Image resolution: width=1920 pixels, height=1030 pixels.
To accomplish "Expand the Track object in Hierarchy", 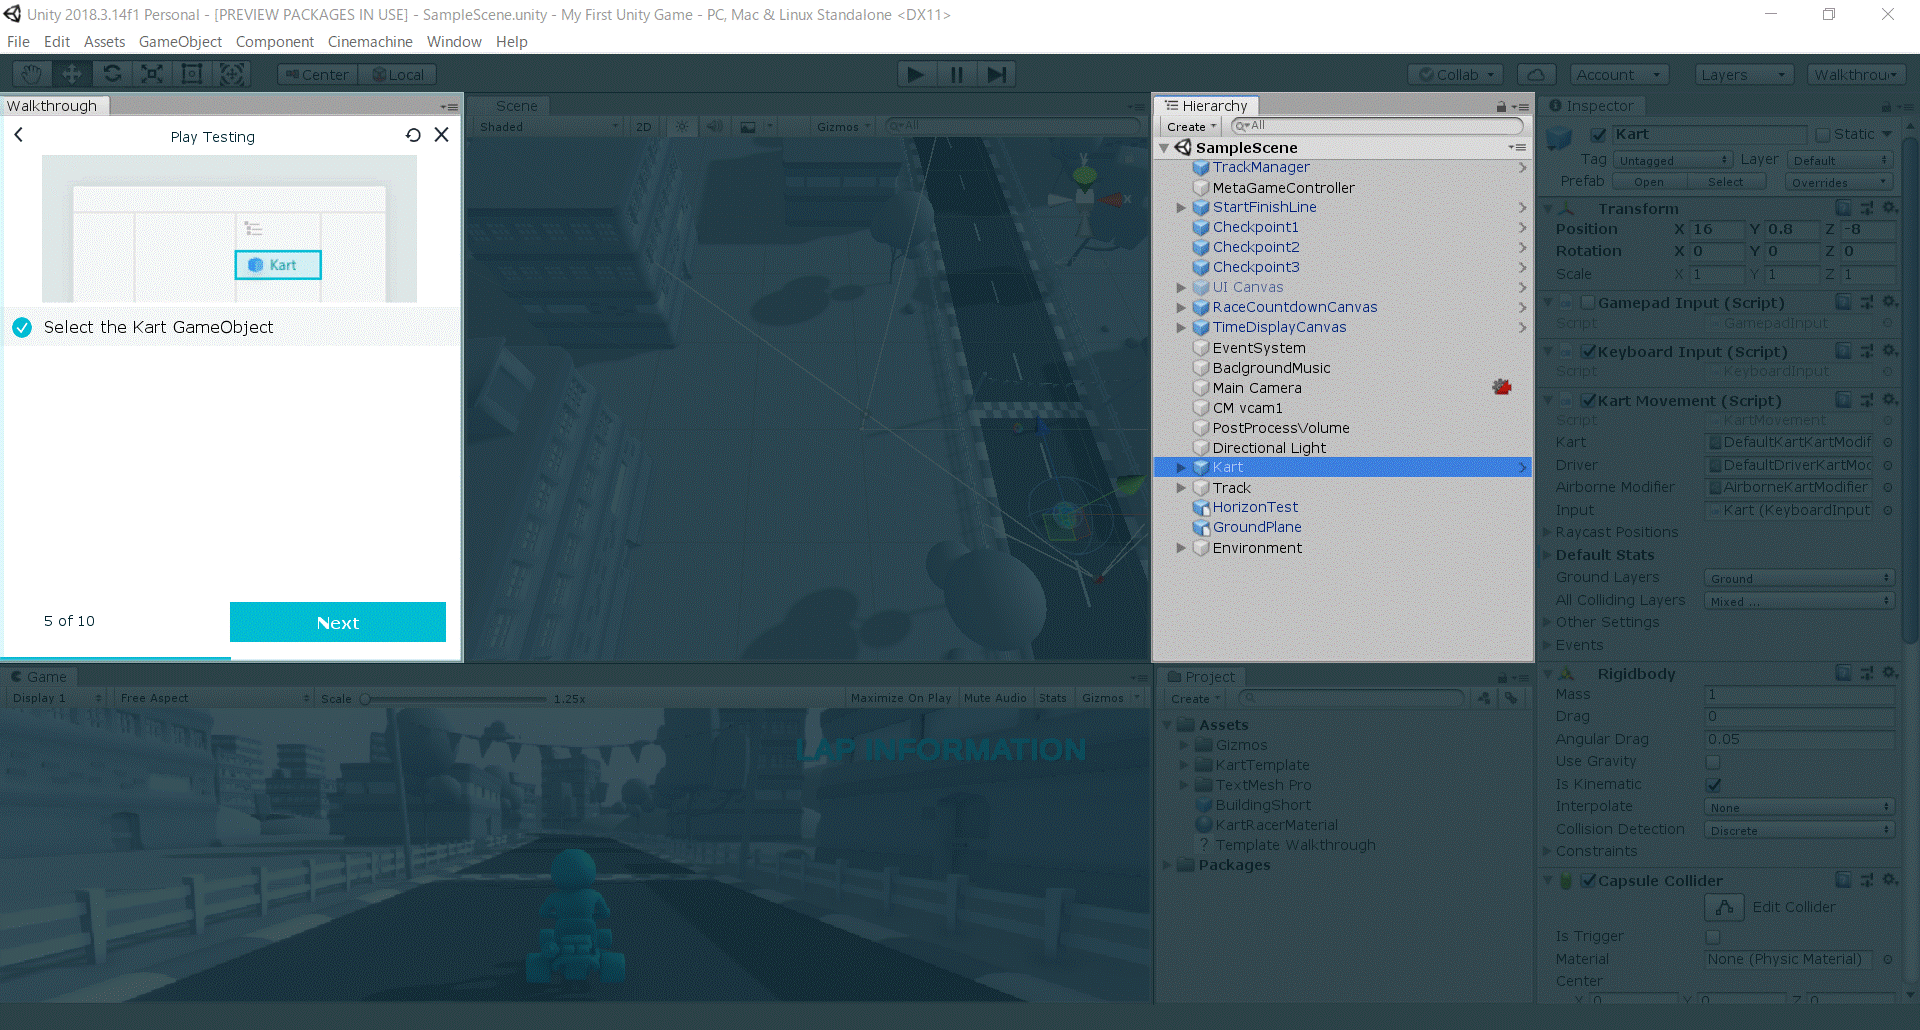I will pyautogui.click(x=1181, y=488).
